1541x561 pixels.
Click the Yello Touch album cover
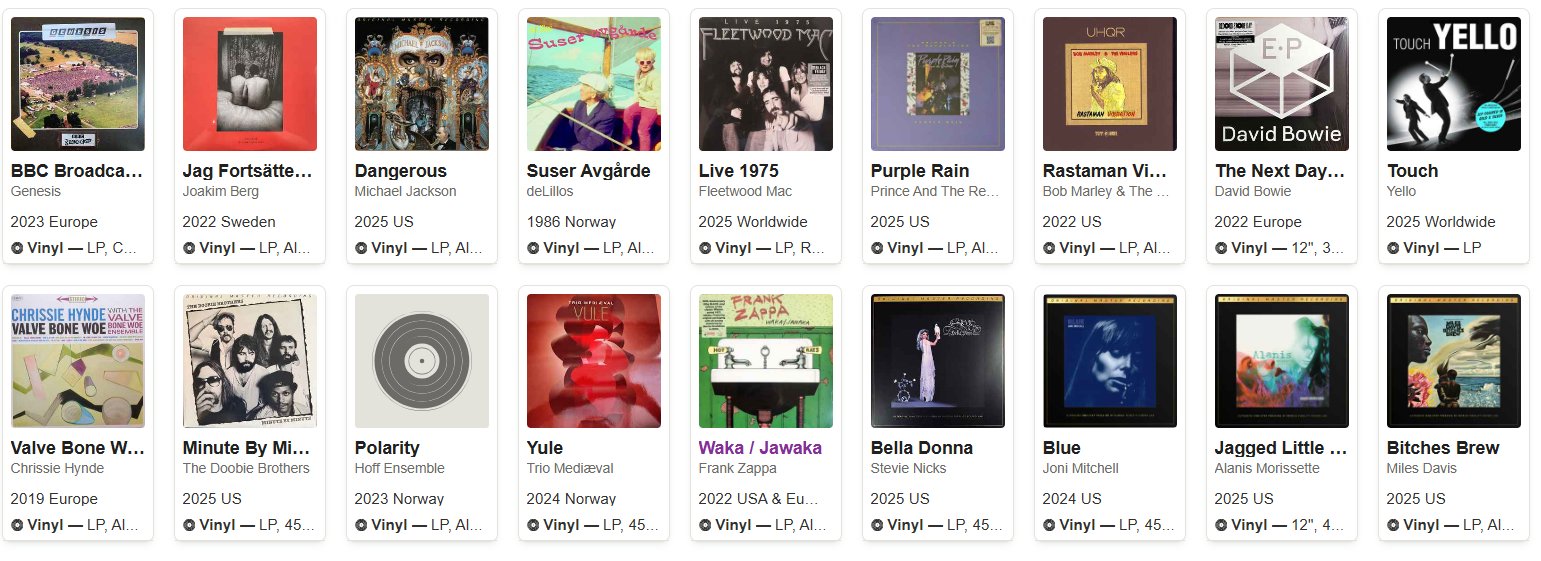(x=1454, y=84)
